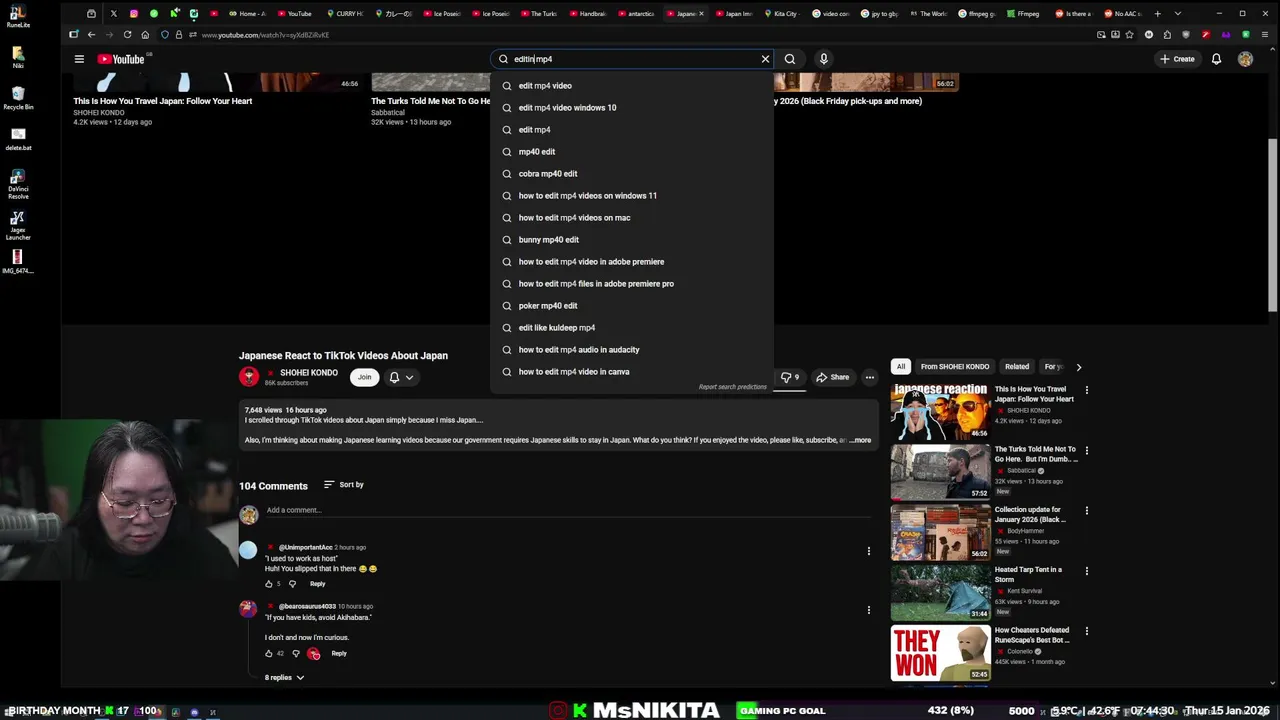Image resolution: width=1280 pixels, height=720 pixels.
Task: Open 'This Is How You Travel Japan' sidebar thumbnail
Action: pos(940,411)
